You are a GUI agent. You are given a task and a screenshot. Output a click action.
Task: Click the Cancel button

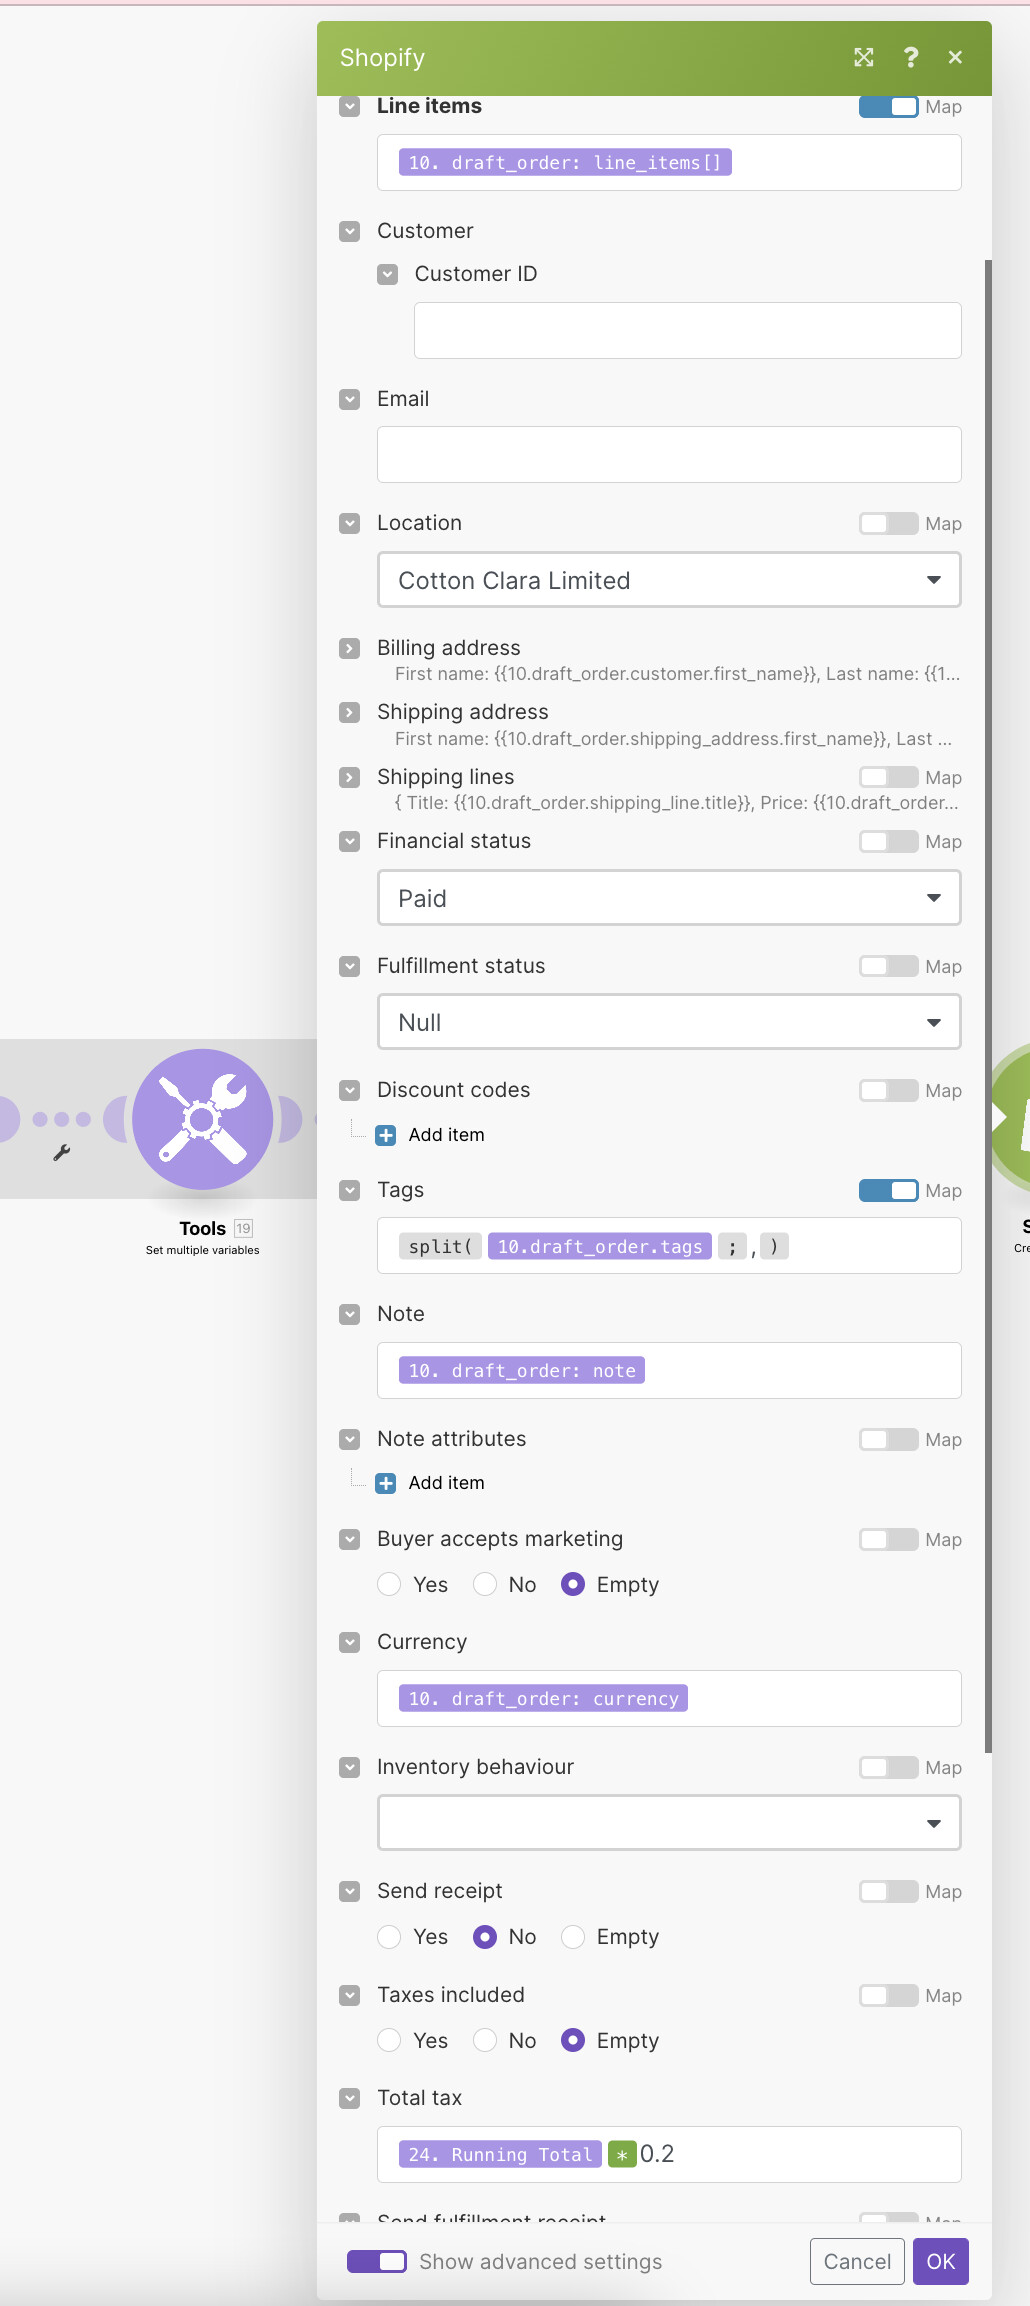[x=857, y=2261]
